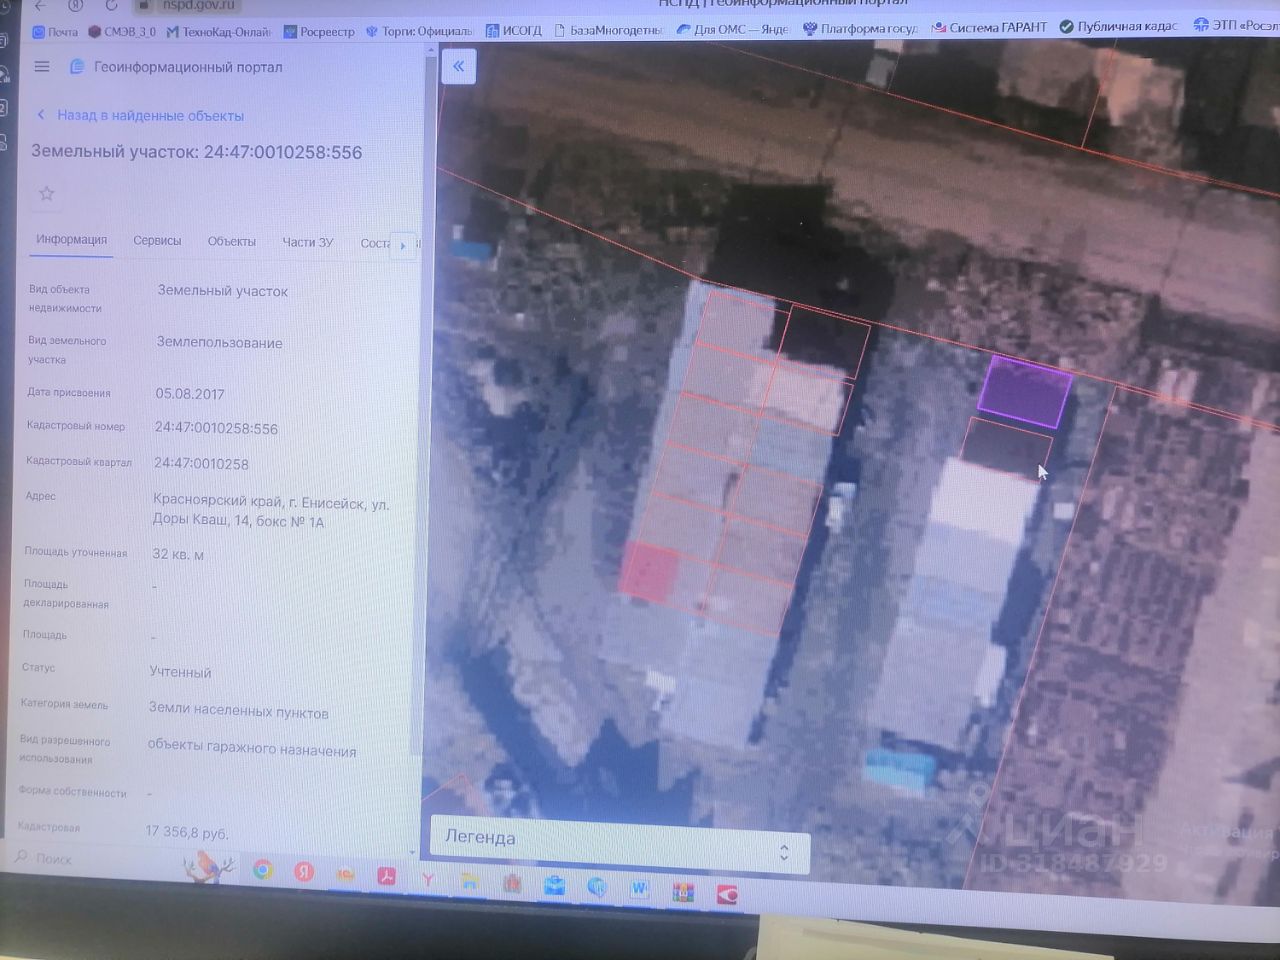The image size is (1280, 960).
Task: Open File Explorer from the taskbar
Action: 470,882
